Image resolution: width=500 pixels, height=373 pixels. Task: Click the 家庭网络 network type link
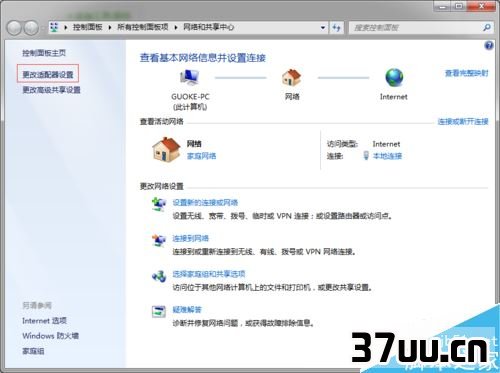coord(201,156)
